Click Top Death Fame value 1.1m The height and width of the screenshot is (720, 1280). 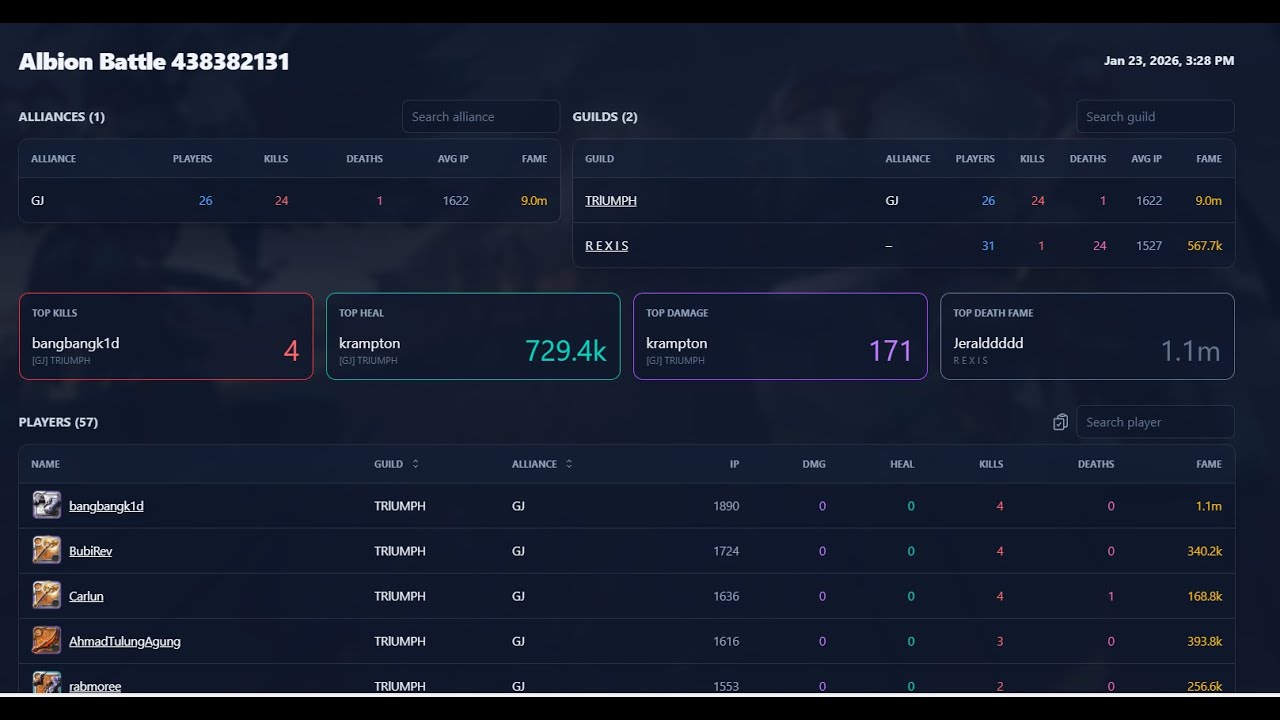tap(1190, 351)
